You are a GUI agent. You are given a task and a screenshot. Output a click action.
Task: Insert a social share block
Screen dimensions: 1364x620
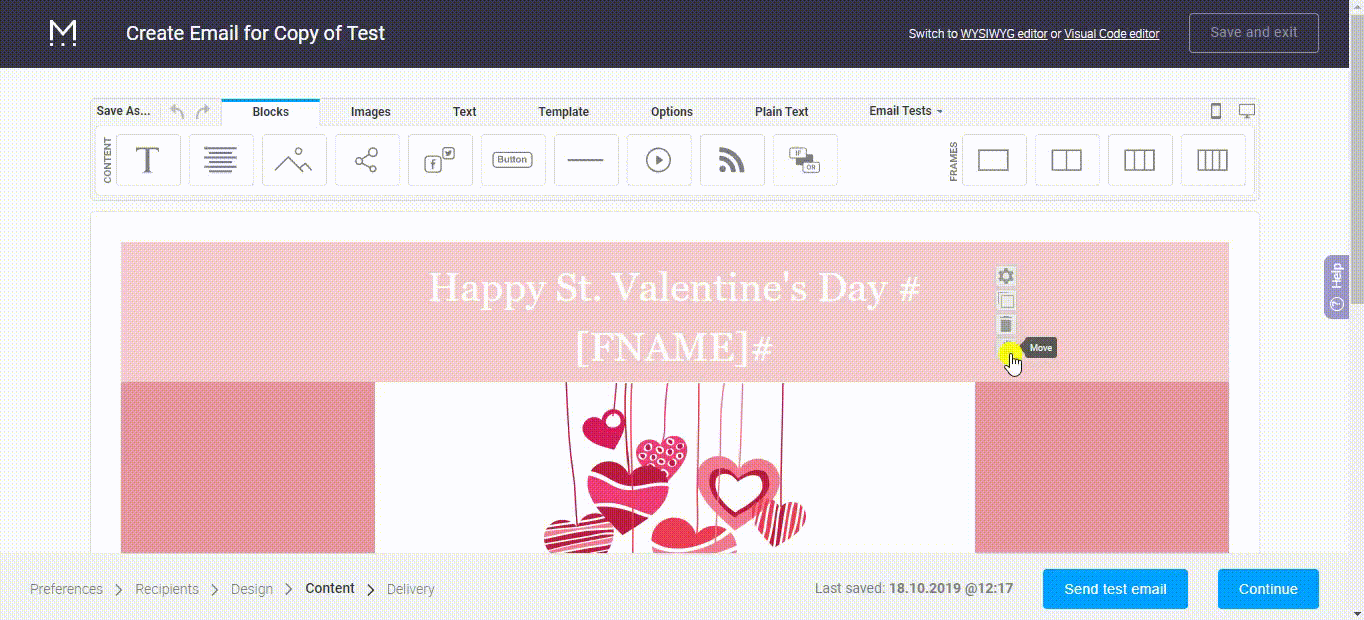click(x=367, y=160)
